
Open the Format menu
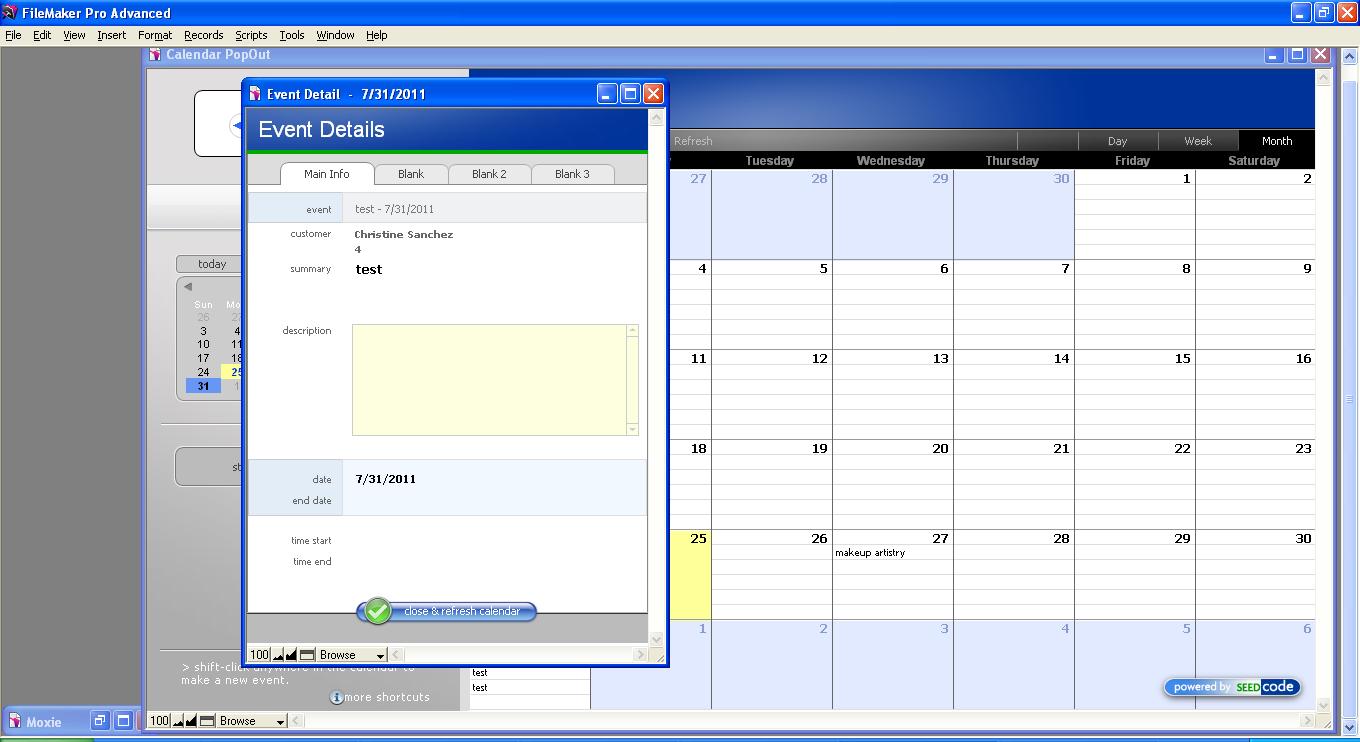click(x=155, y=35)
